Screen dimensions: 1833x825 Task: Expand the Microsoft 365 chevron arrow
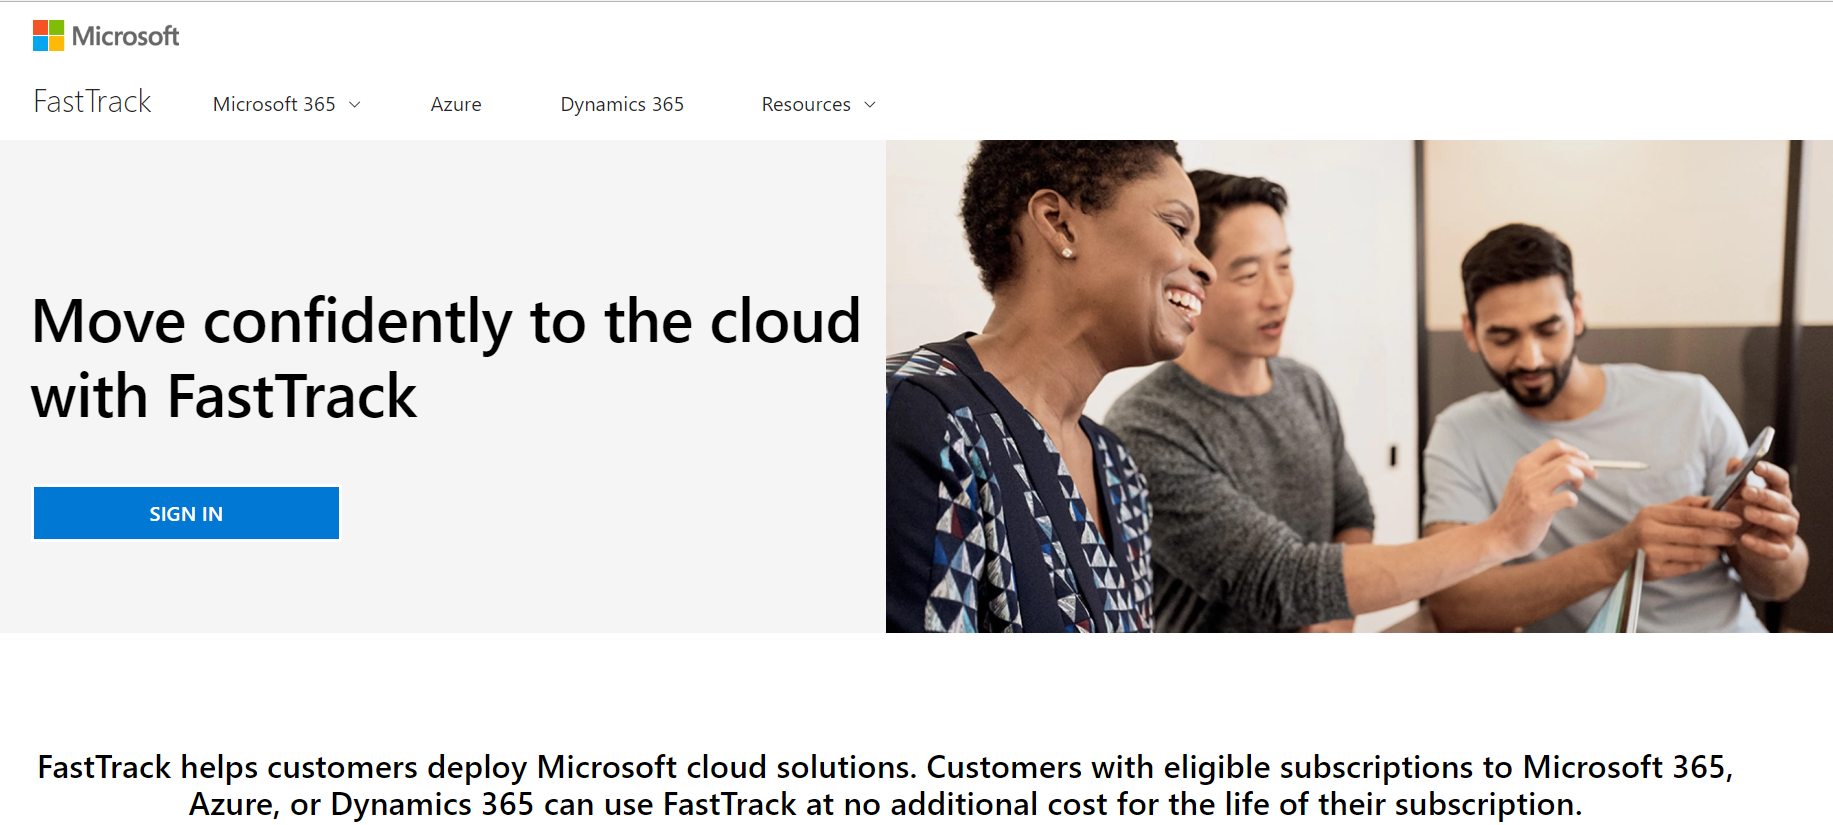pos(354,105)
